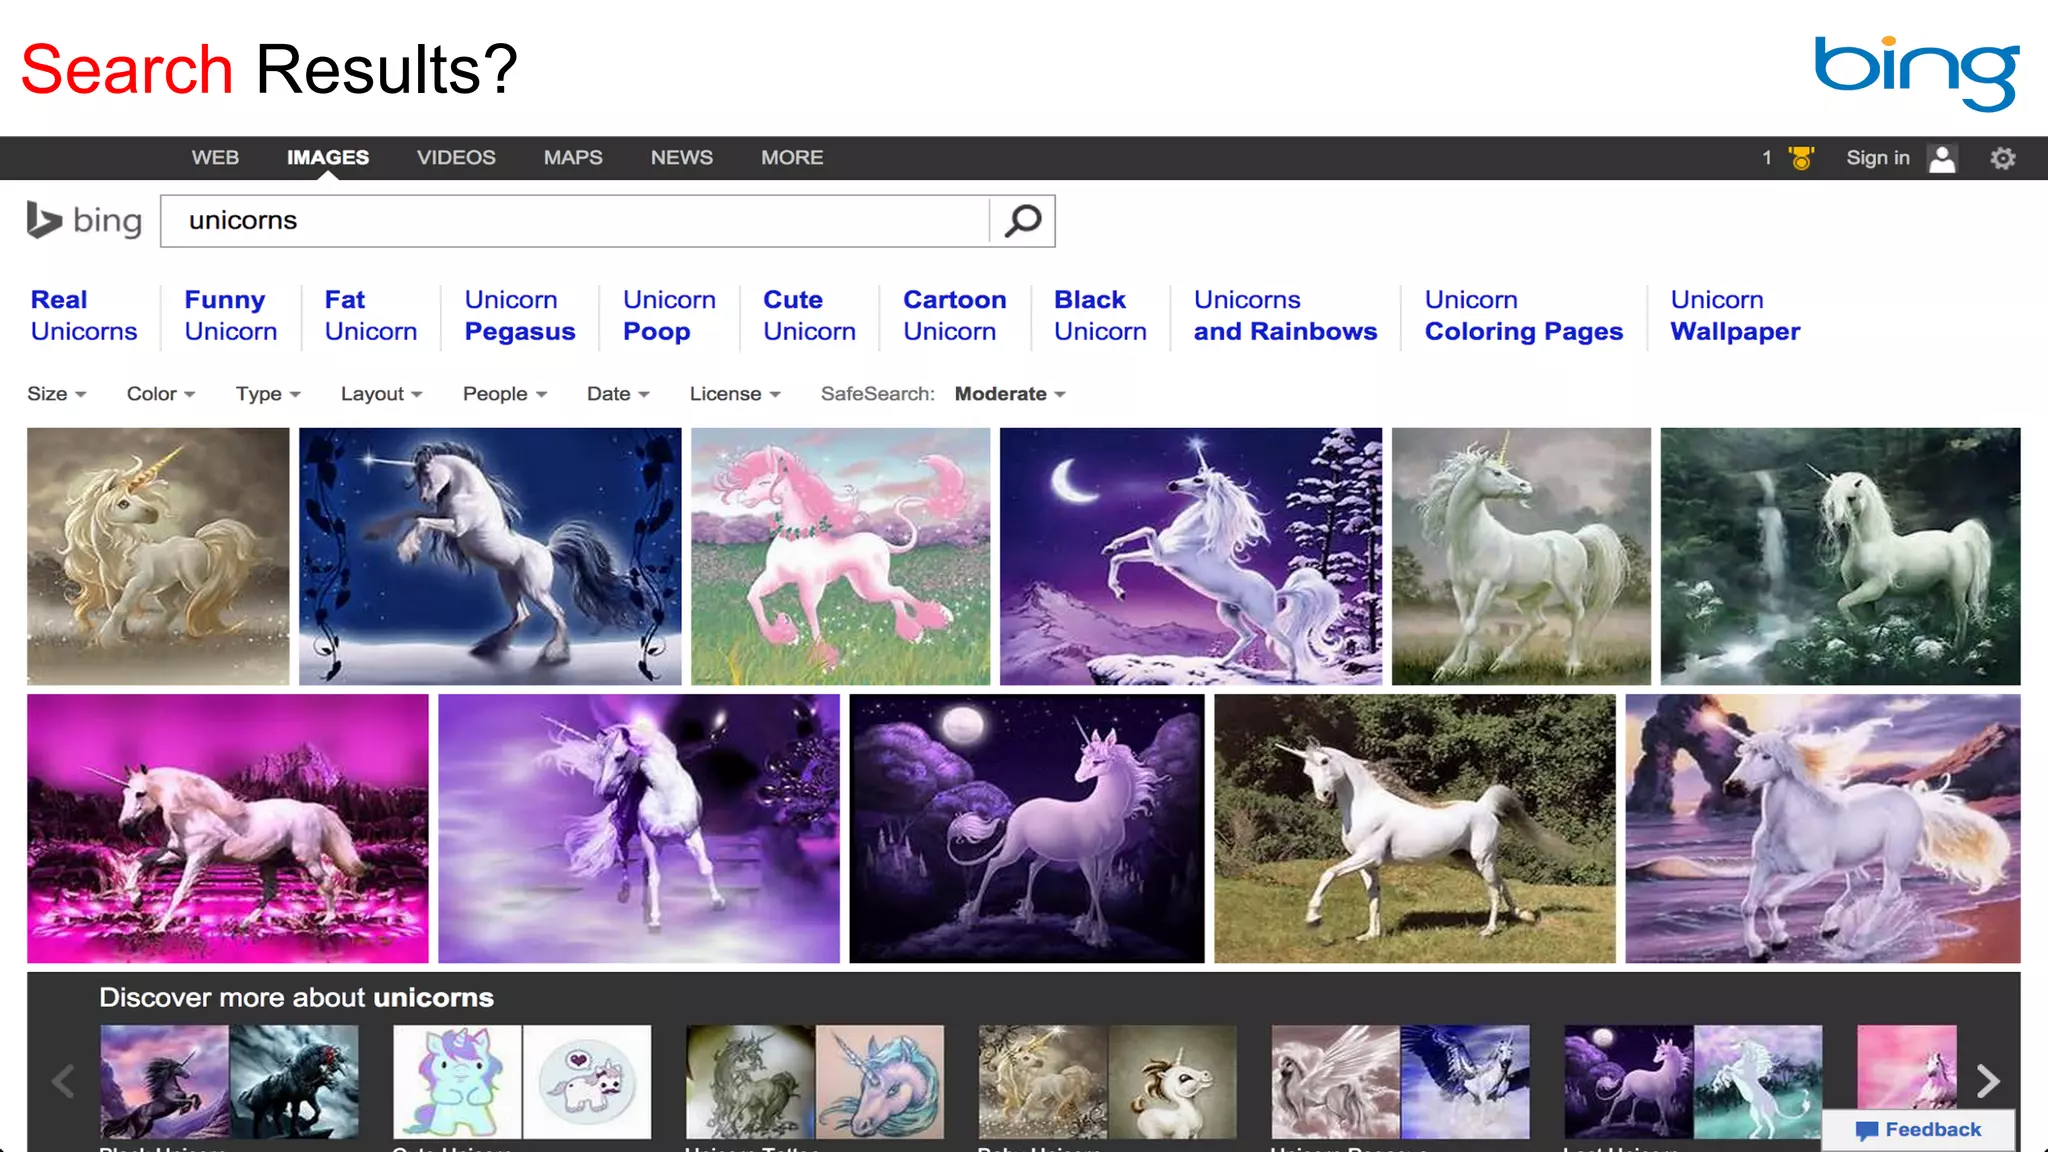Expand the Color filter dropdown
The width and height of the screenshot is (2048, 1152).
click(x=161, y=394)
